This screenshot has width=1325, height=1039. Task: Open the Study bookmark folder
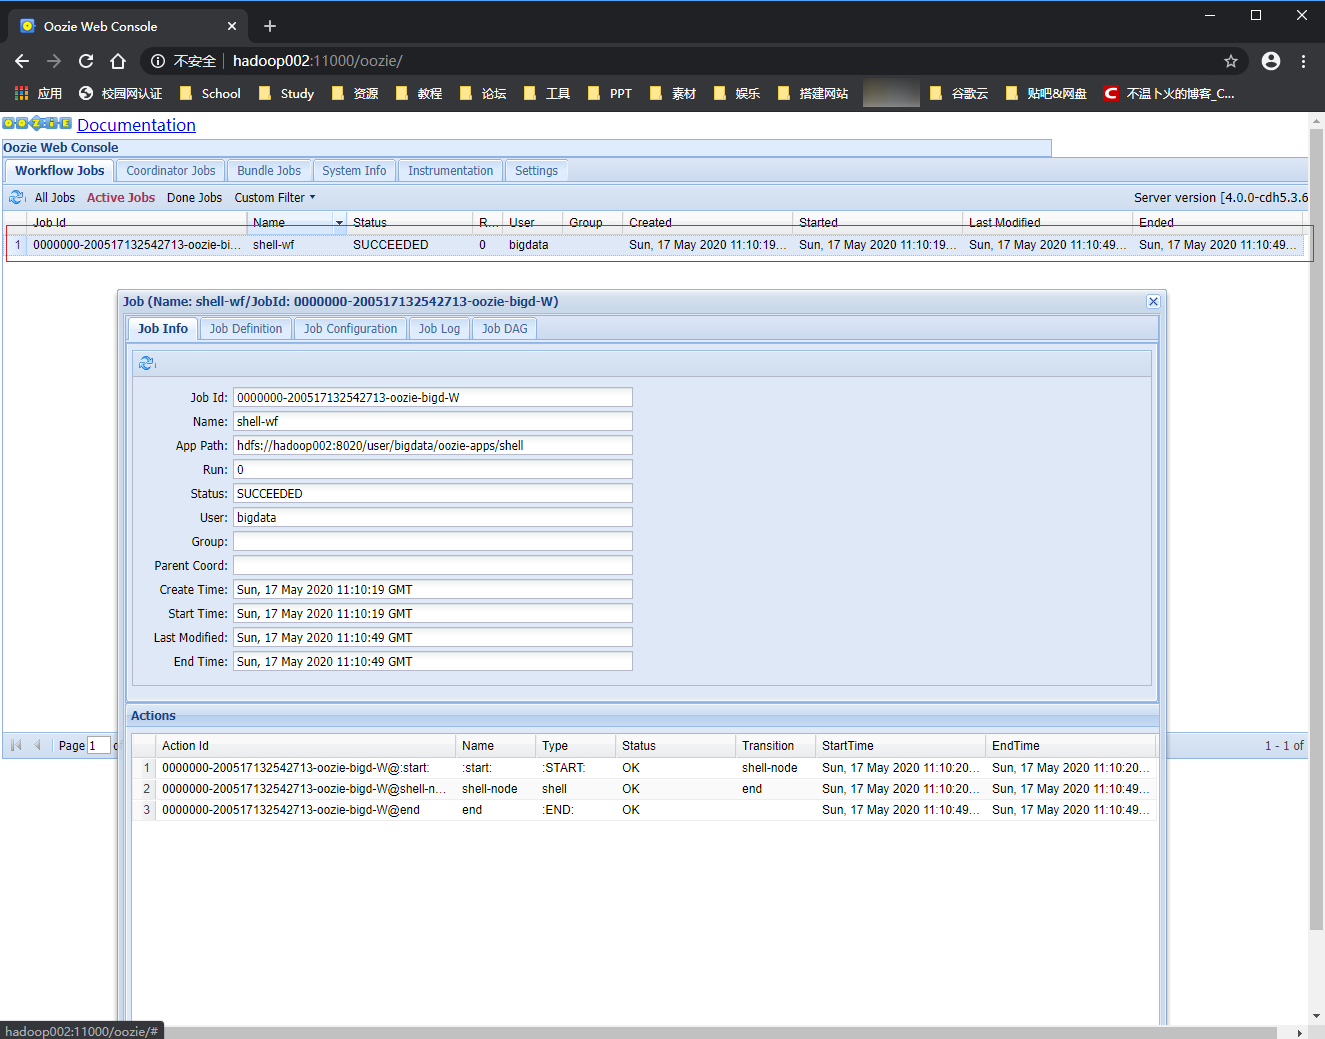[287, 93]
